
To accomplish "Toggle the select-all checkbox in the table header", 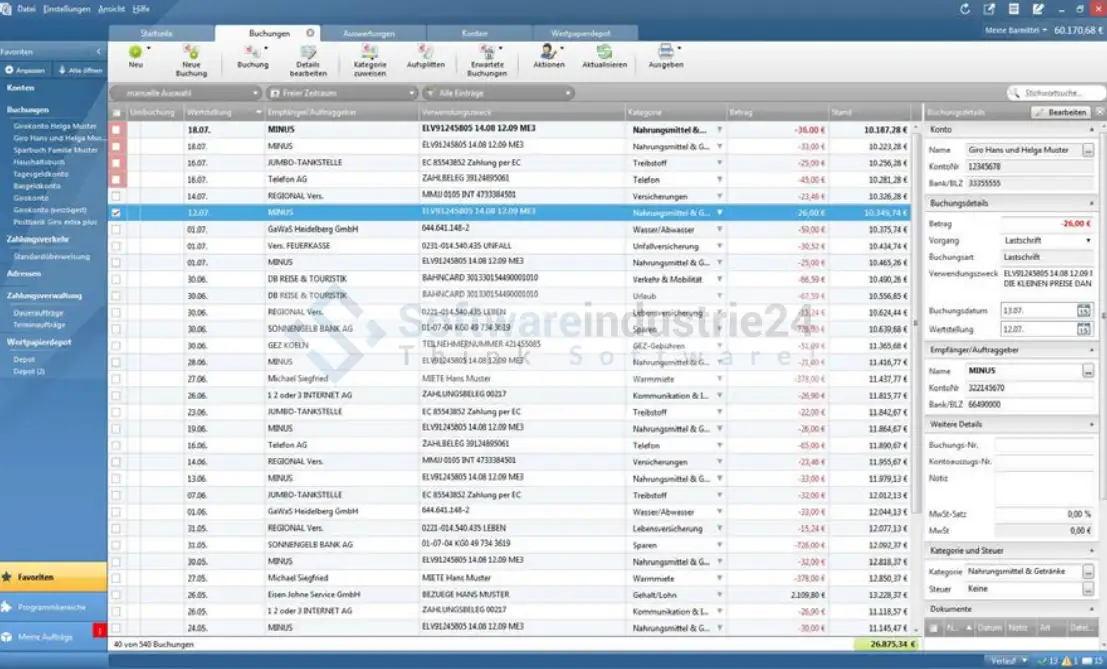I will pyautogui.click(x=116, y=112).
